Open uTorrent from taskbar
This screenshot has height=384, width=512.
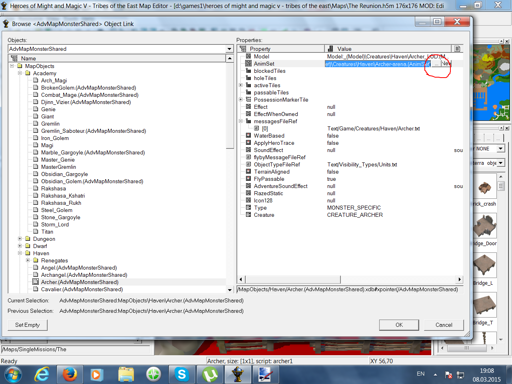(x=210, y=375)
